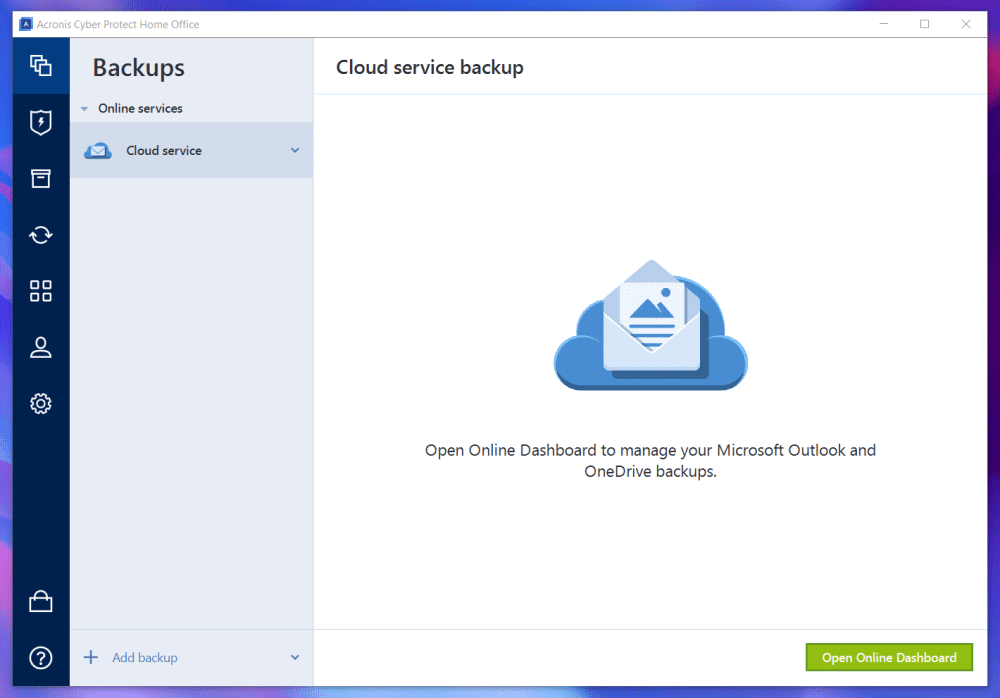Open the Sync section
The image size is (1000, 698).
[41, 235]
